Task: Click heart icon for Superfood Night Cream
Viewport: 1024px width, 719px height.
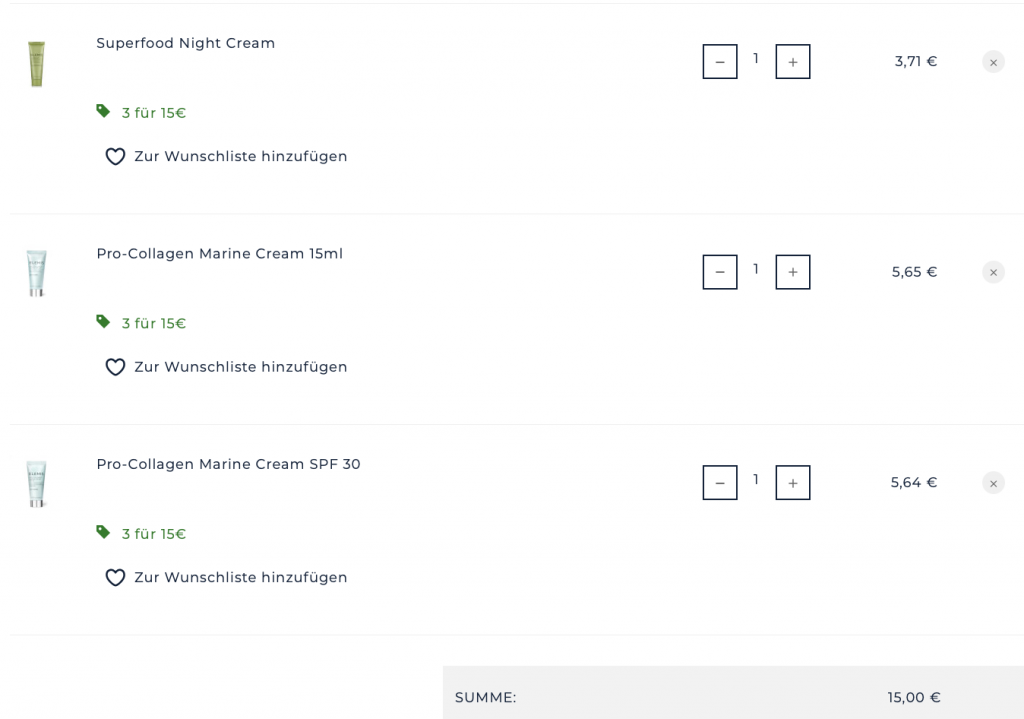Action: pos(115,157)
